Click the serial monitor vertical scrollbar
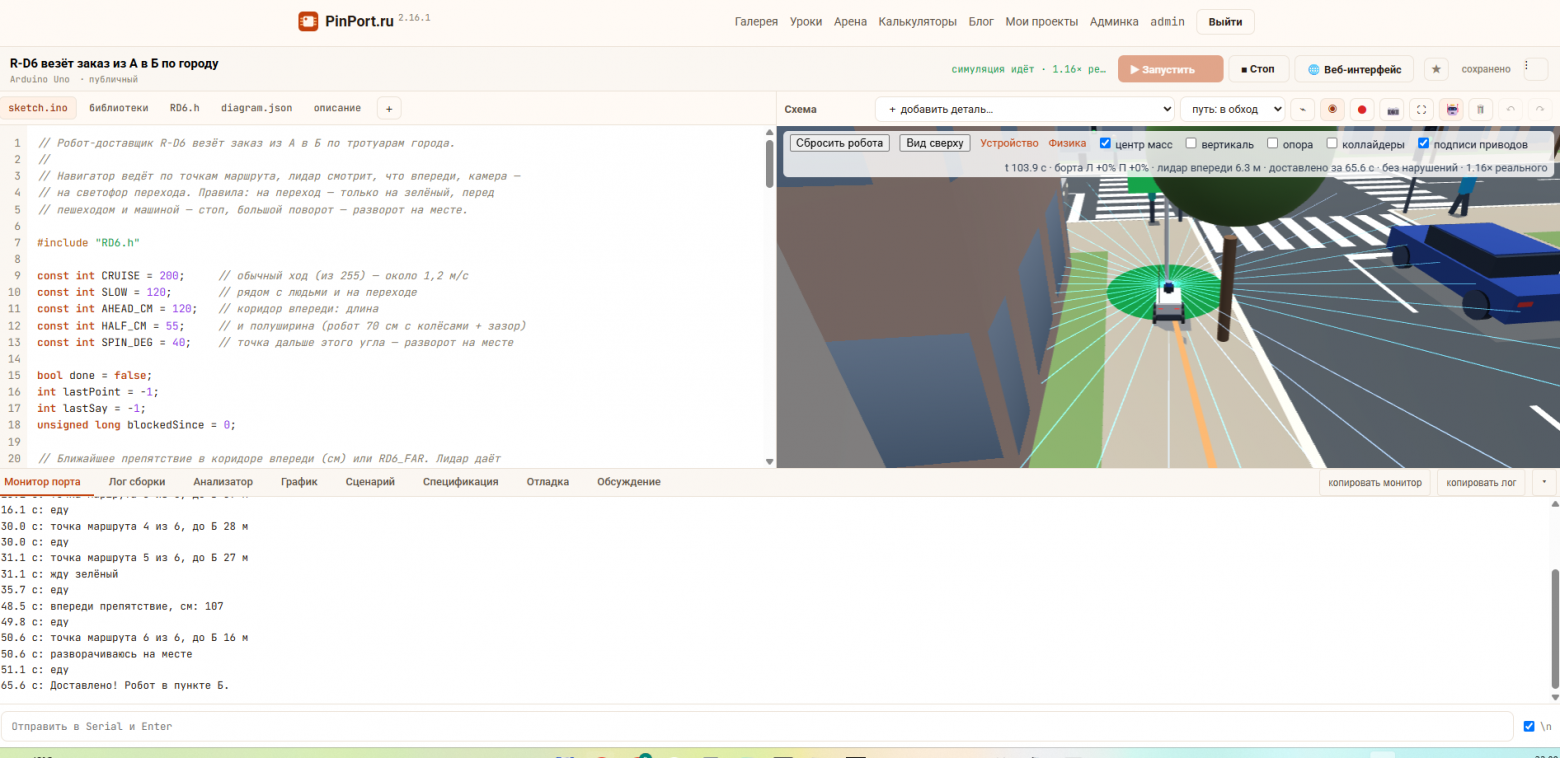 [1554, 627]
